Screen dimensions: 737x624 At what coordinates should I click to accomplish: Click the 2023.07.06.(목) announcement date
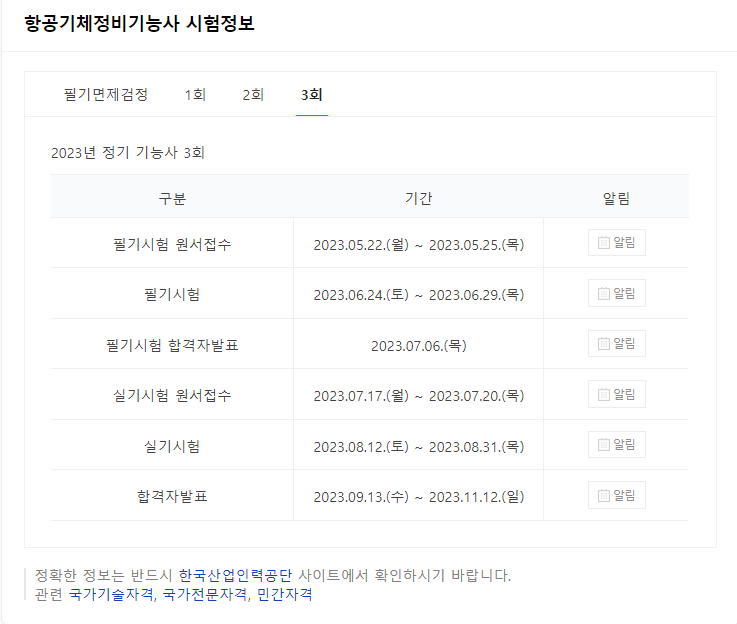point(418,346)
